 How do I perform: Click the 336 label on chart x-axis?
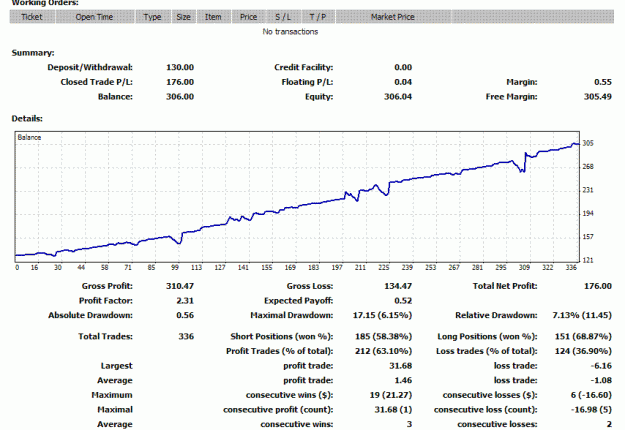pos(571,268)
